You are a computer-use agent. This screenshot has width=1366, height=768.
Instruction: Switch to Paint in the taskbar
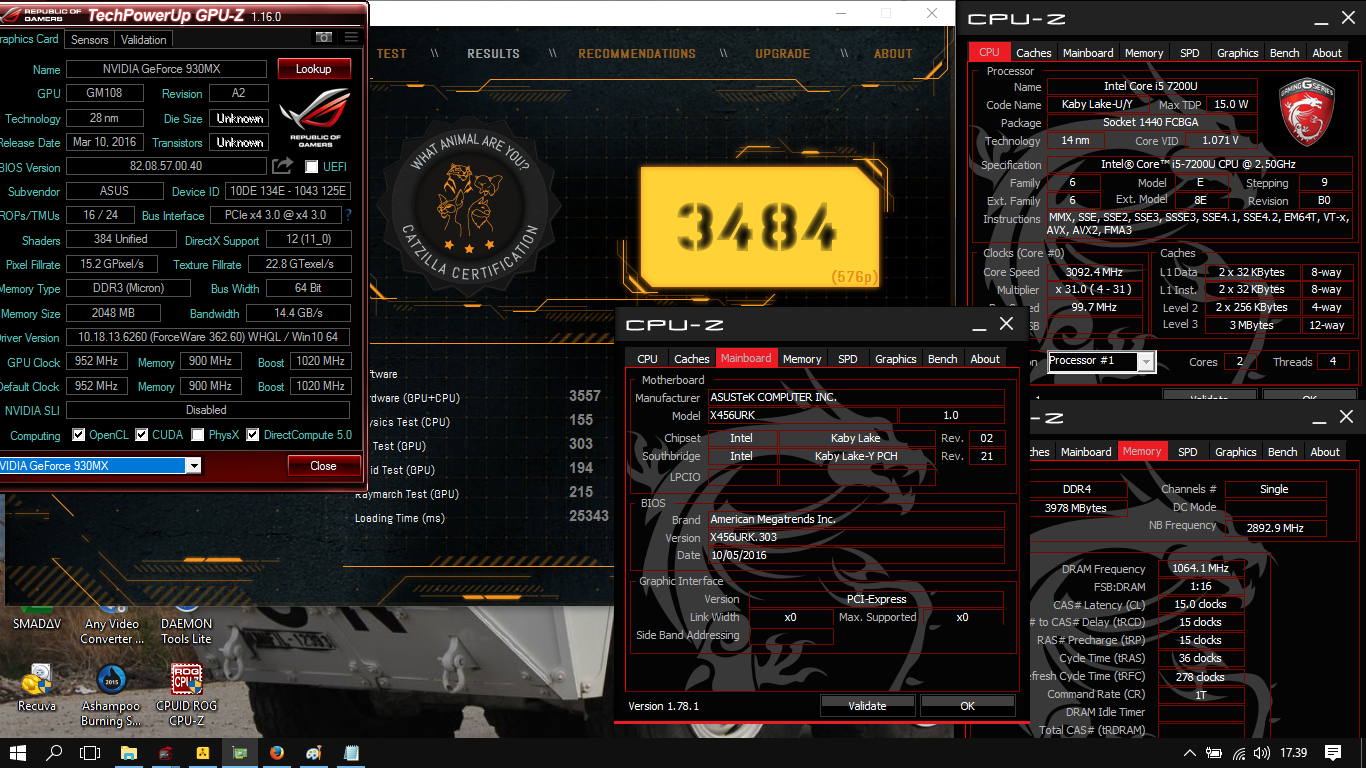click(314, 752)
